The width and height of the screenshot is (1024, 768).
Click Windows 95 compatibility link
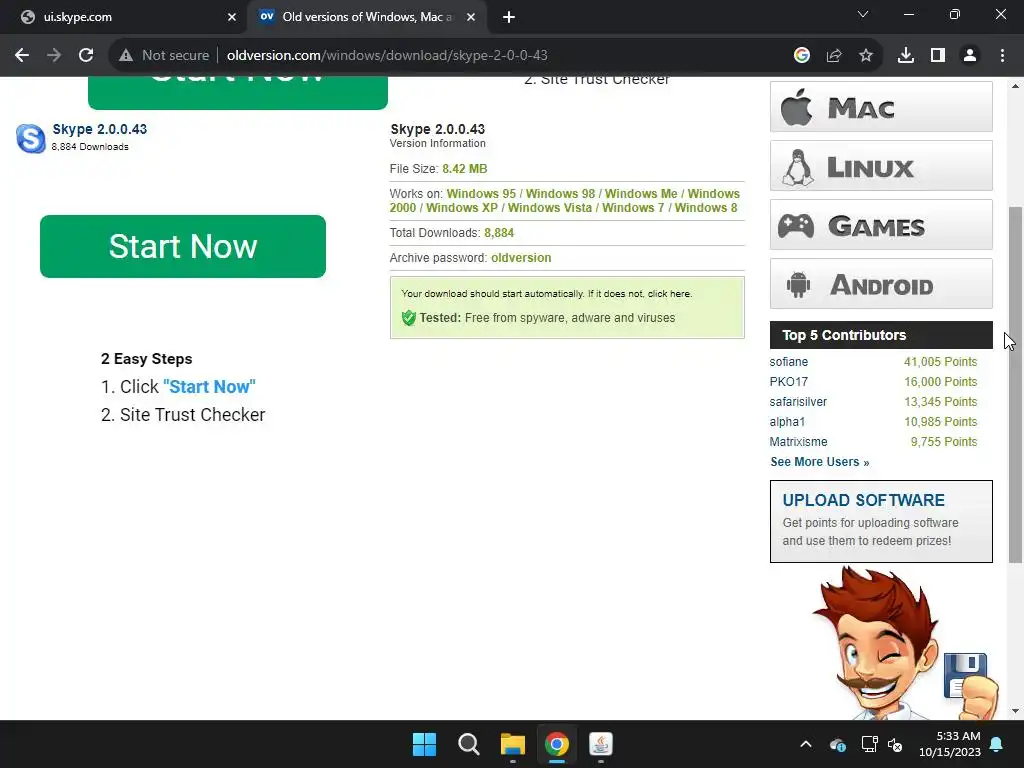tap(481, 194)
